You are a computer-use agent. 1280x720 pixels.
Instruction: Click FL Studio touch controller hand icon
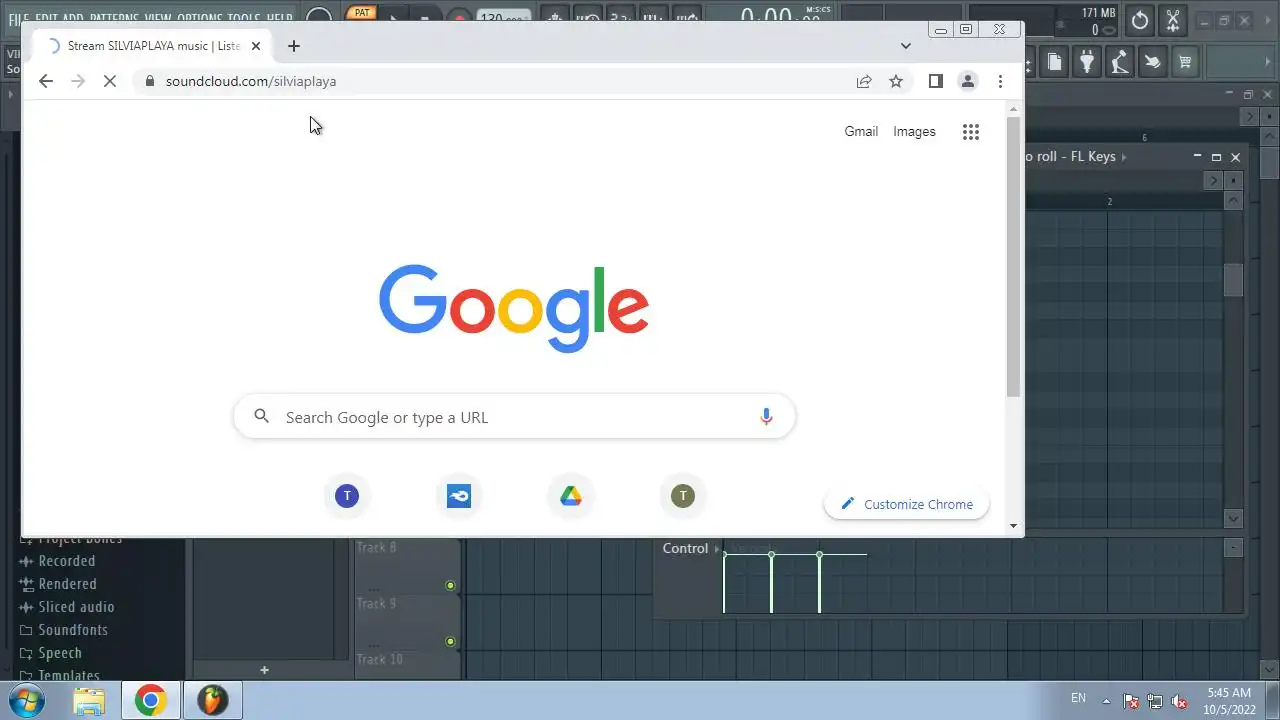pos(1153,62)
